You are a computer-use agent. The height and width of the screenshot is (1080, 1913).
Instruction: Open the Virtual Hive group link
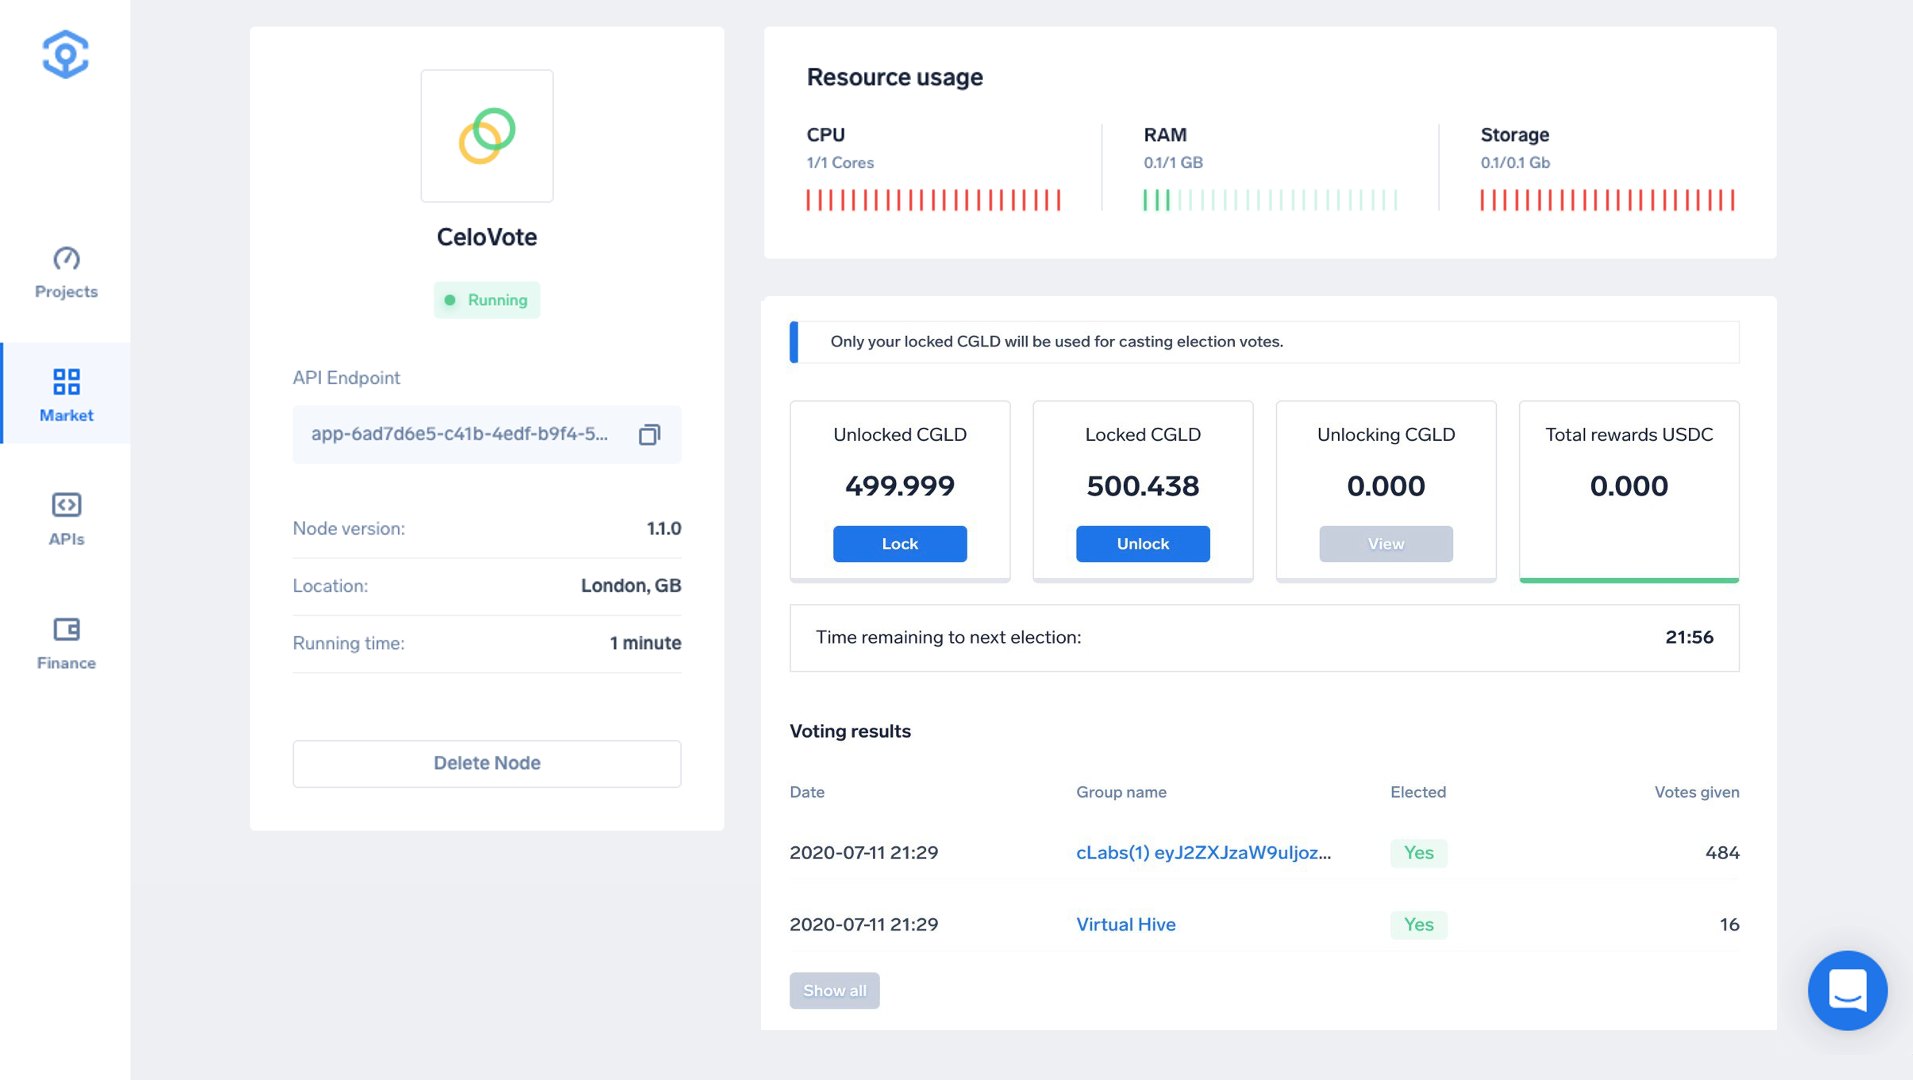pos(1126,925)
